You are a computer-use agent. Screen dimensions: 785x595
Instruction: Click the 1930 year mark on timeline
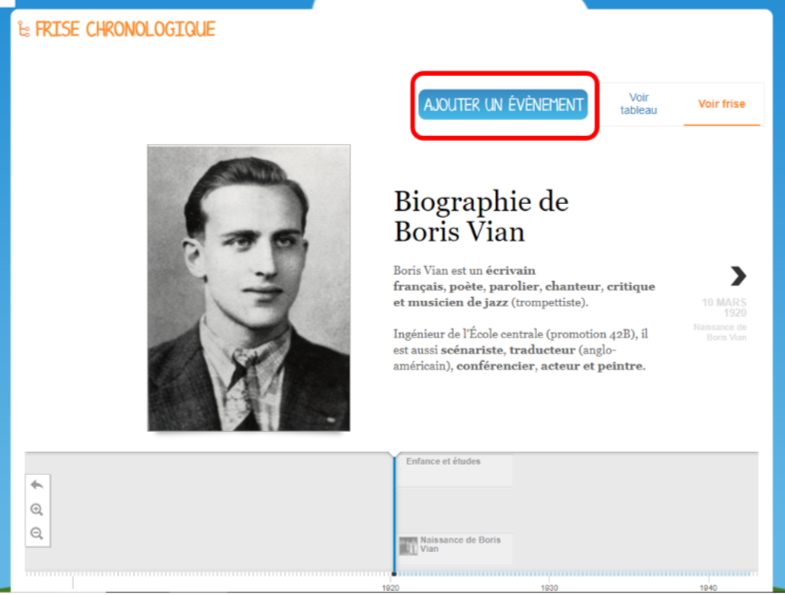pos(549,588)
